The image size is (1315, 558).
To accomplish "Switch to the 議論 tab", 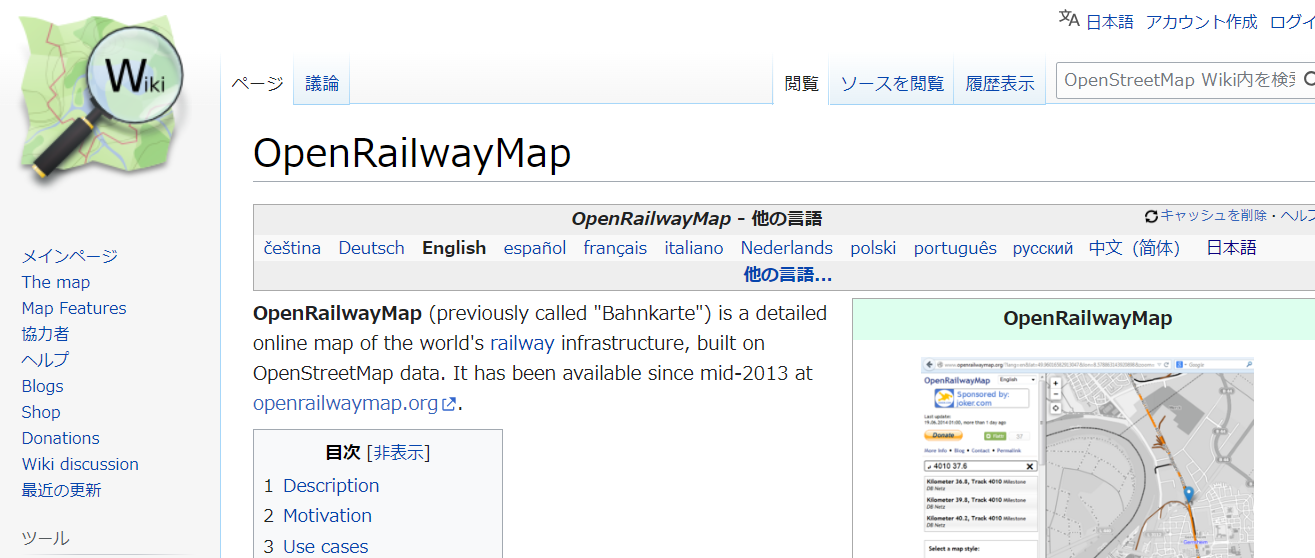I will [322, 84].
